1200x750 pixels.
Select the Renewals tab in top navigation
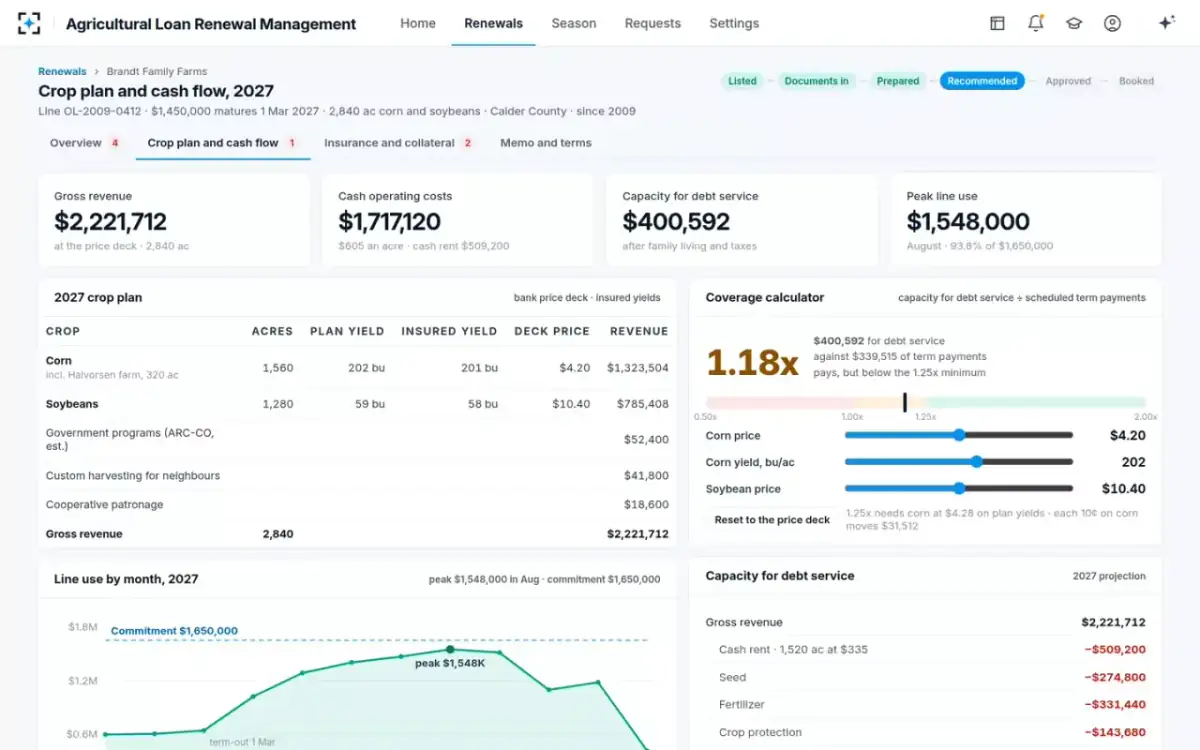pyautogui.click(x=493, y=23)
